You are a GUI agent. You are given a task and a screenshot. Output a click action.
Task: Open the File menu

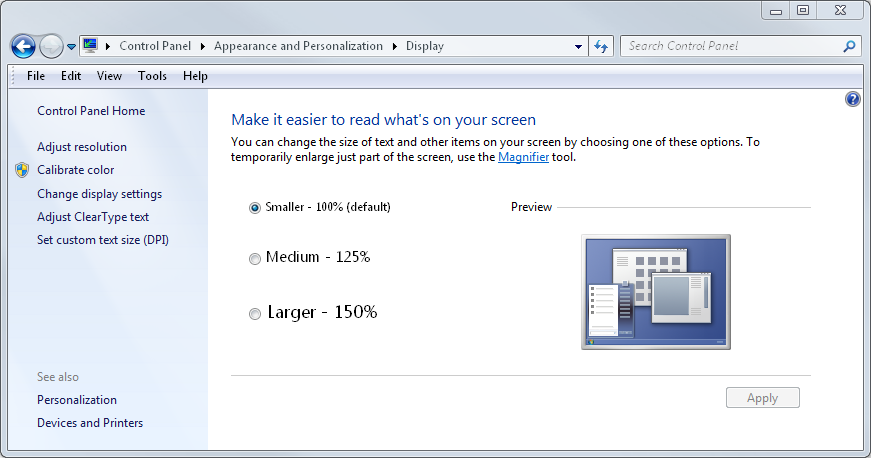pyautogui.click(x=36, y=76)
